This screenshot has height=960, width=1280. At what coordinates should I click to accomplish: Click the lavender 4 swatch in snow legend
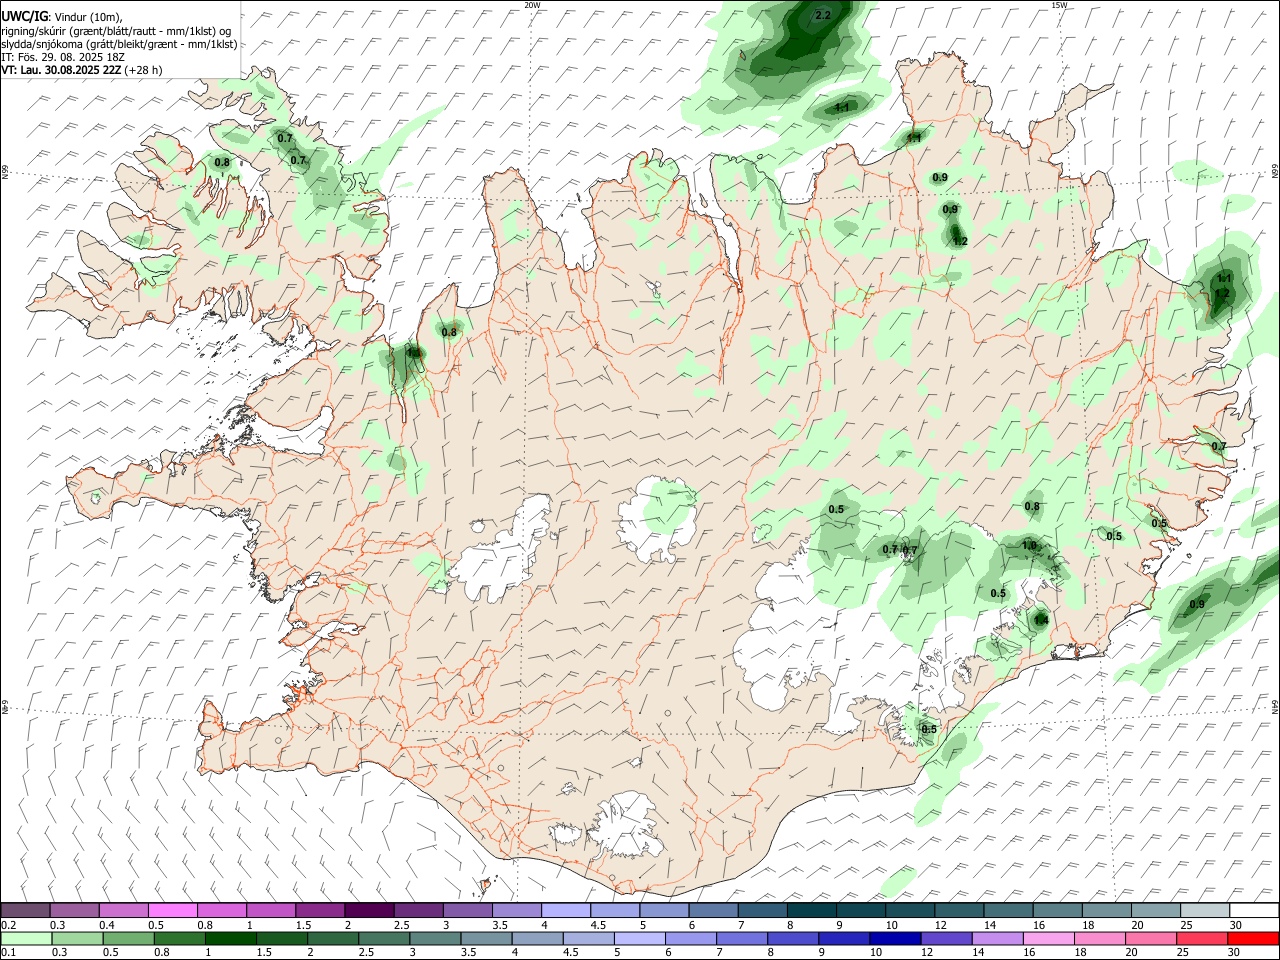[x=566, y=910]
